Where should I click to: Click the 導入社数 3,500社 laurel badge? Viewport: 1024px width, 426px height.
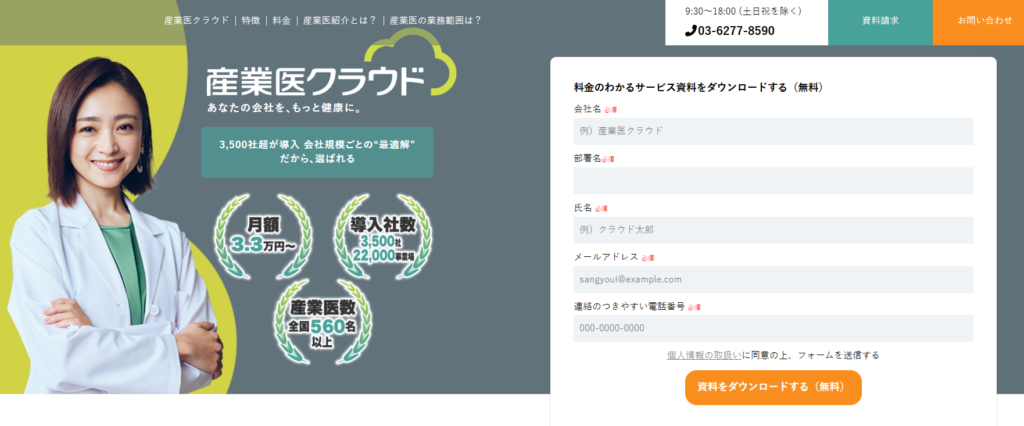383,237
